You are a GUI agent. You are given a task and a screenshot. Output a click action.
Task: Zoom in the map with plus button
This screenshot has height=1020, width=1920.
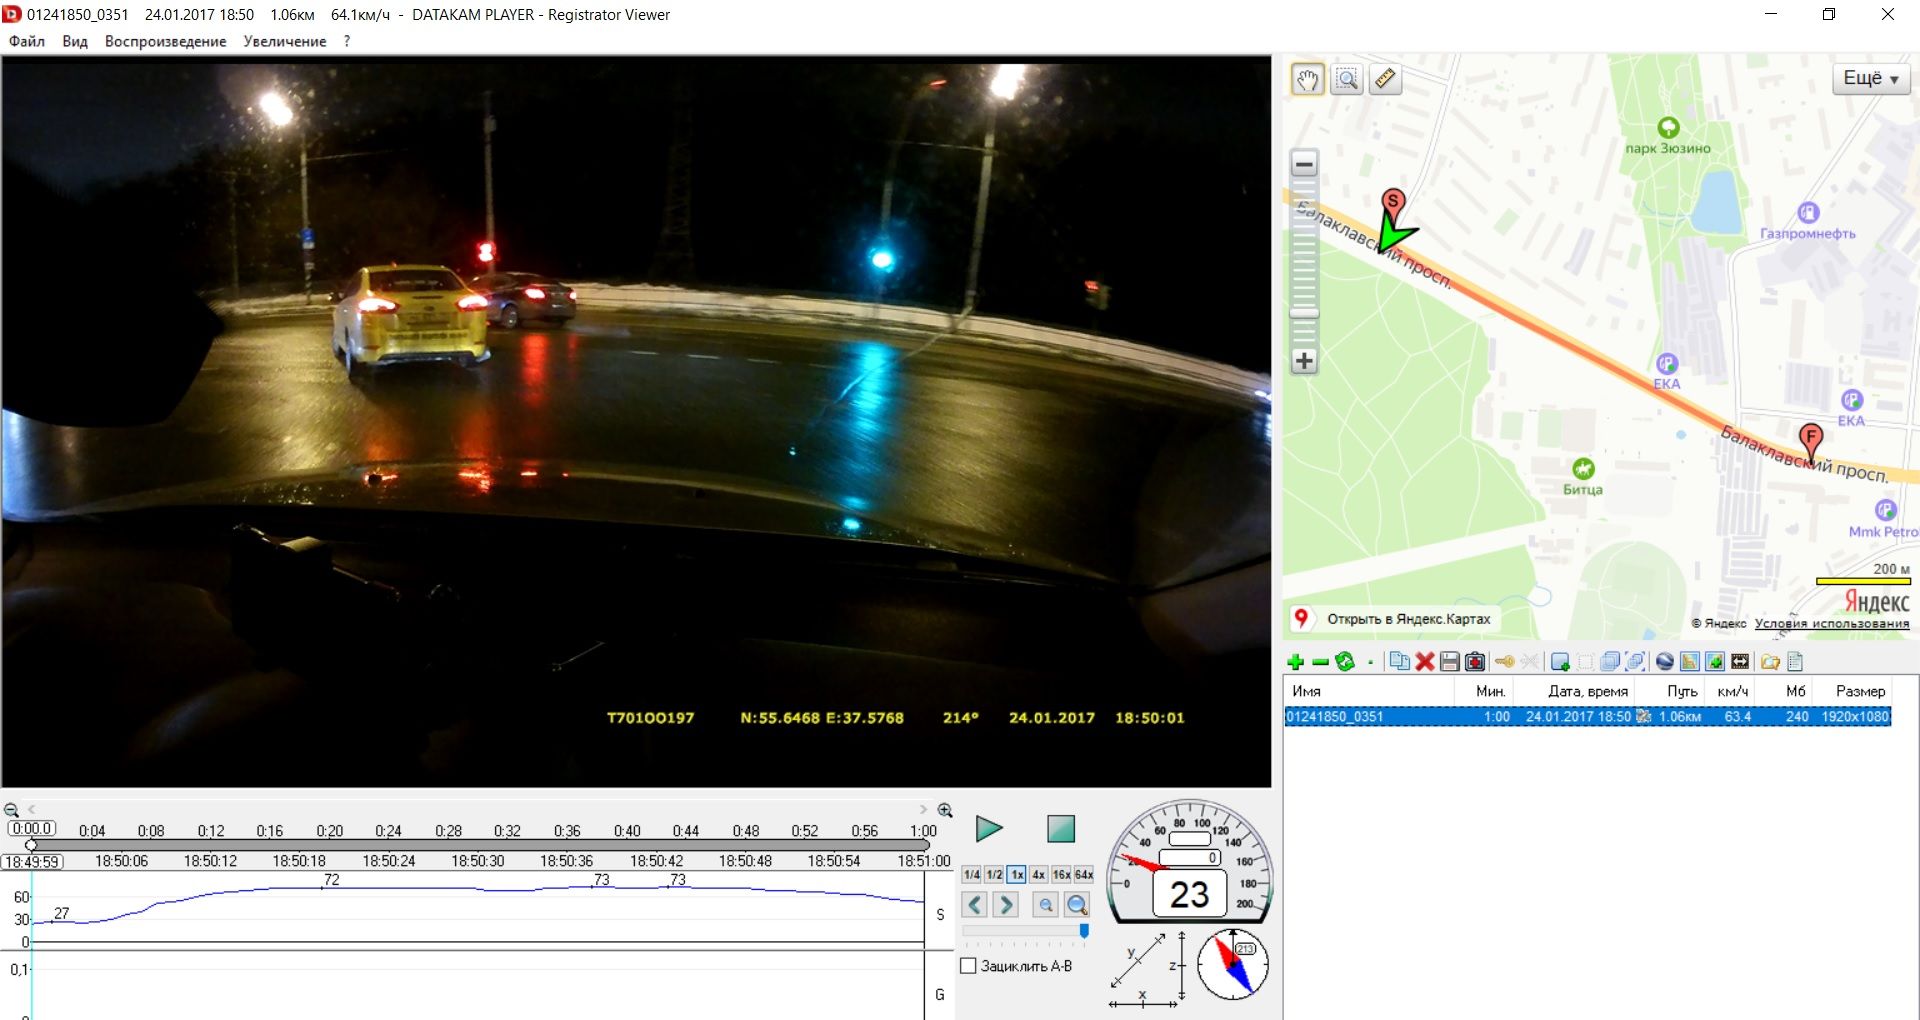[x=1304, y=361]
